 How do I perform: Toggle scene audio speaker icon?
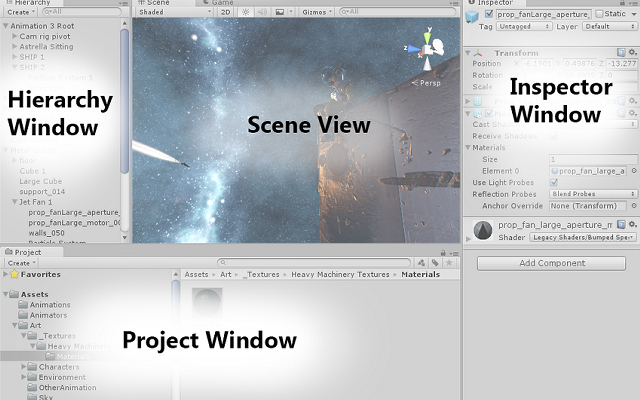click(262, 12)
